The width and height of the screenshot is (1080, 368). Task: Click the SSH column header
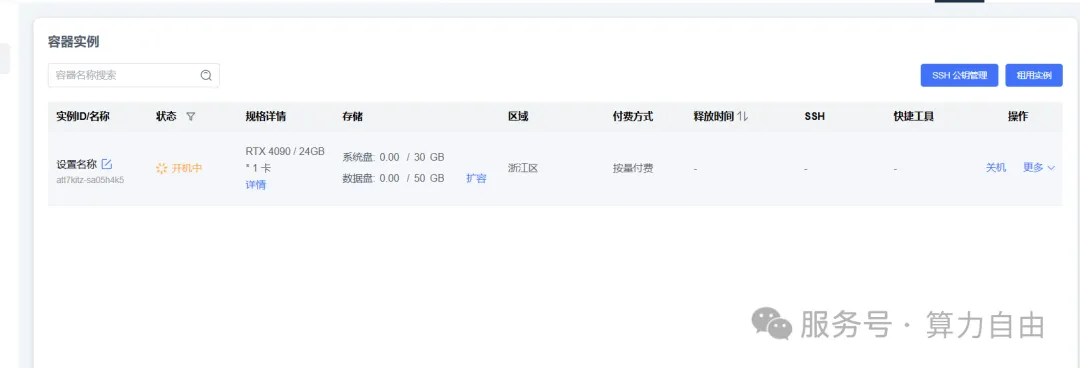(x=814, y=117)
